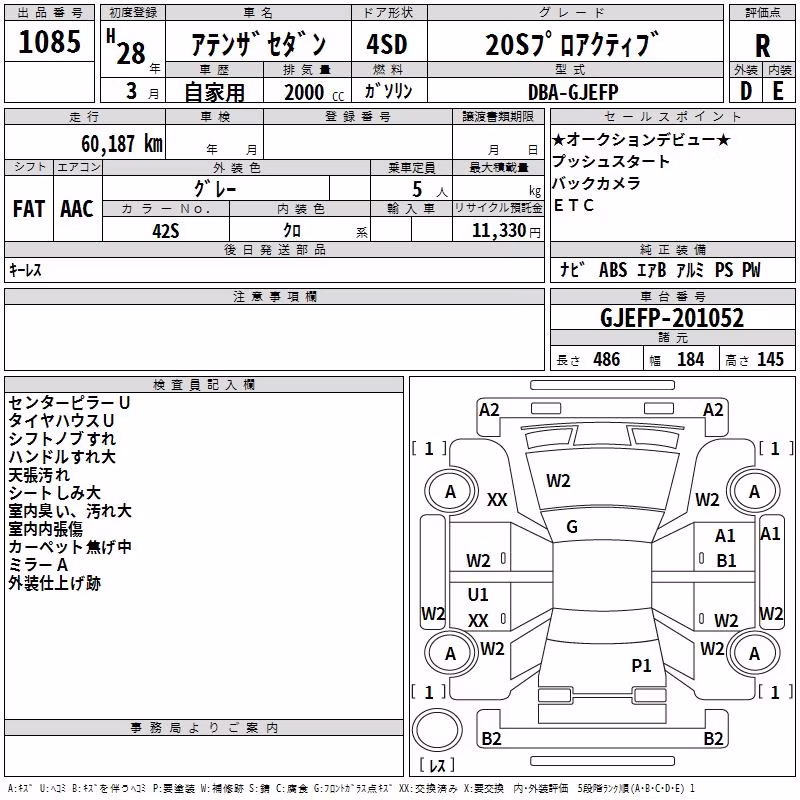The image size is (800, 800).
Task: Select the seating capacity value 5
Action: click(x=417, y=190)
